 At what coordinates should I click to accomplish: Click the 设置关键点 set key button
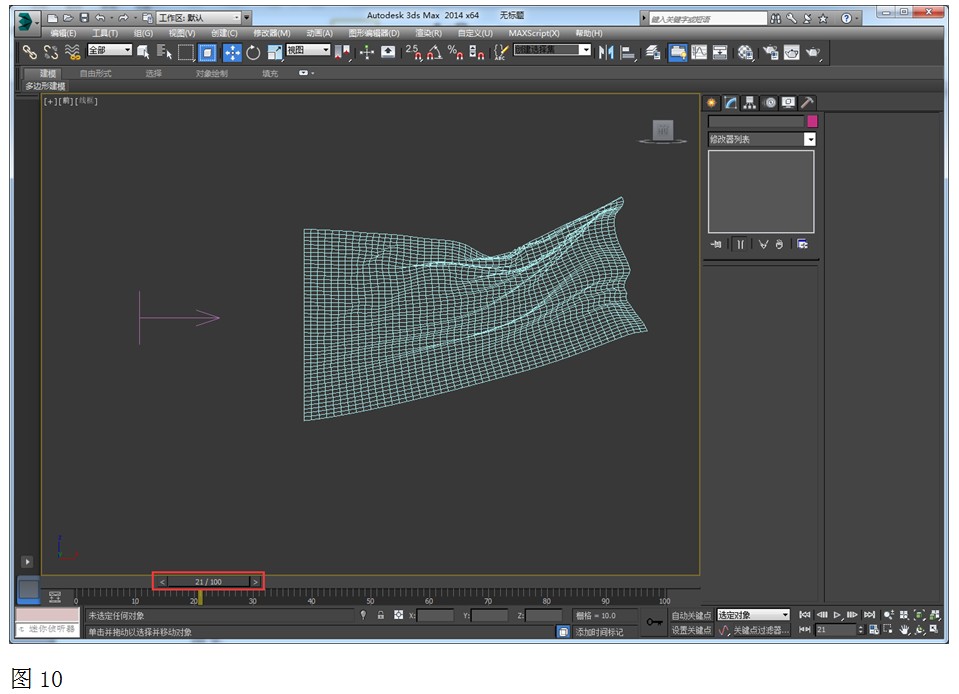point(691,630)
